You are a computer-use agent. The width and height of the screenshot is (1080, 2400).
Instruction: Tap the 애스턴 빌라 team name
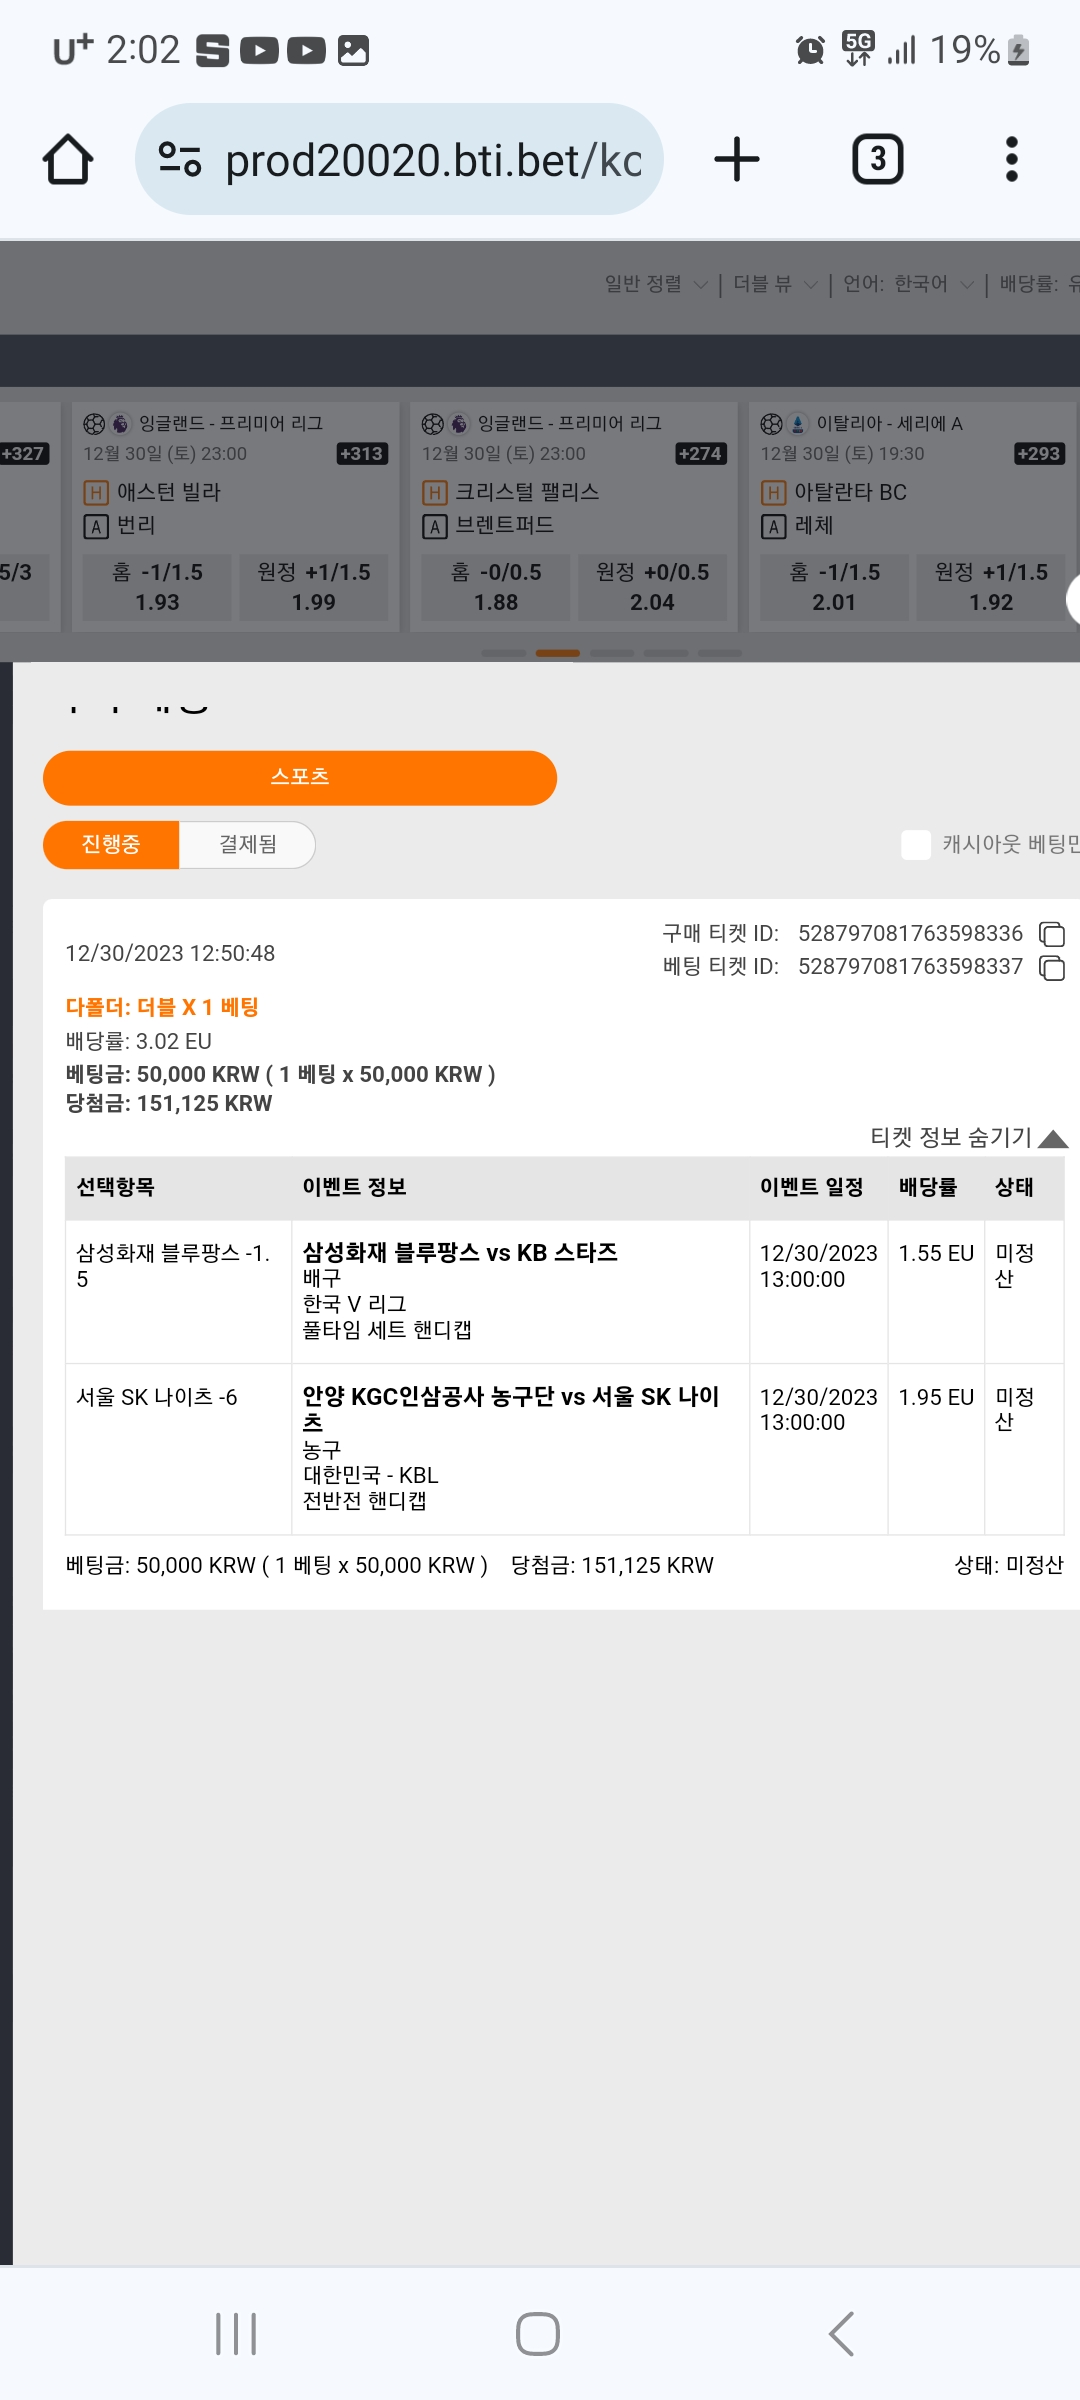point(169,492)
